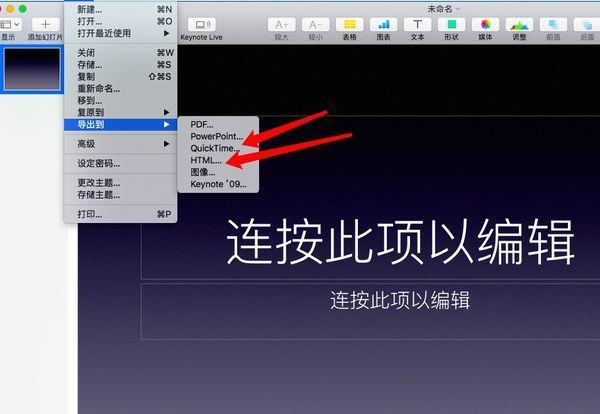This screenshot has width=600, height=414.
Task: Open the Shape (形状) toolbar icon
Action: (x=451, y=23)
